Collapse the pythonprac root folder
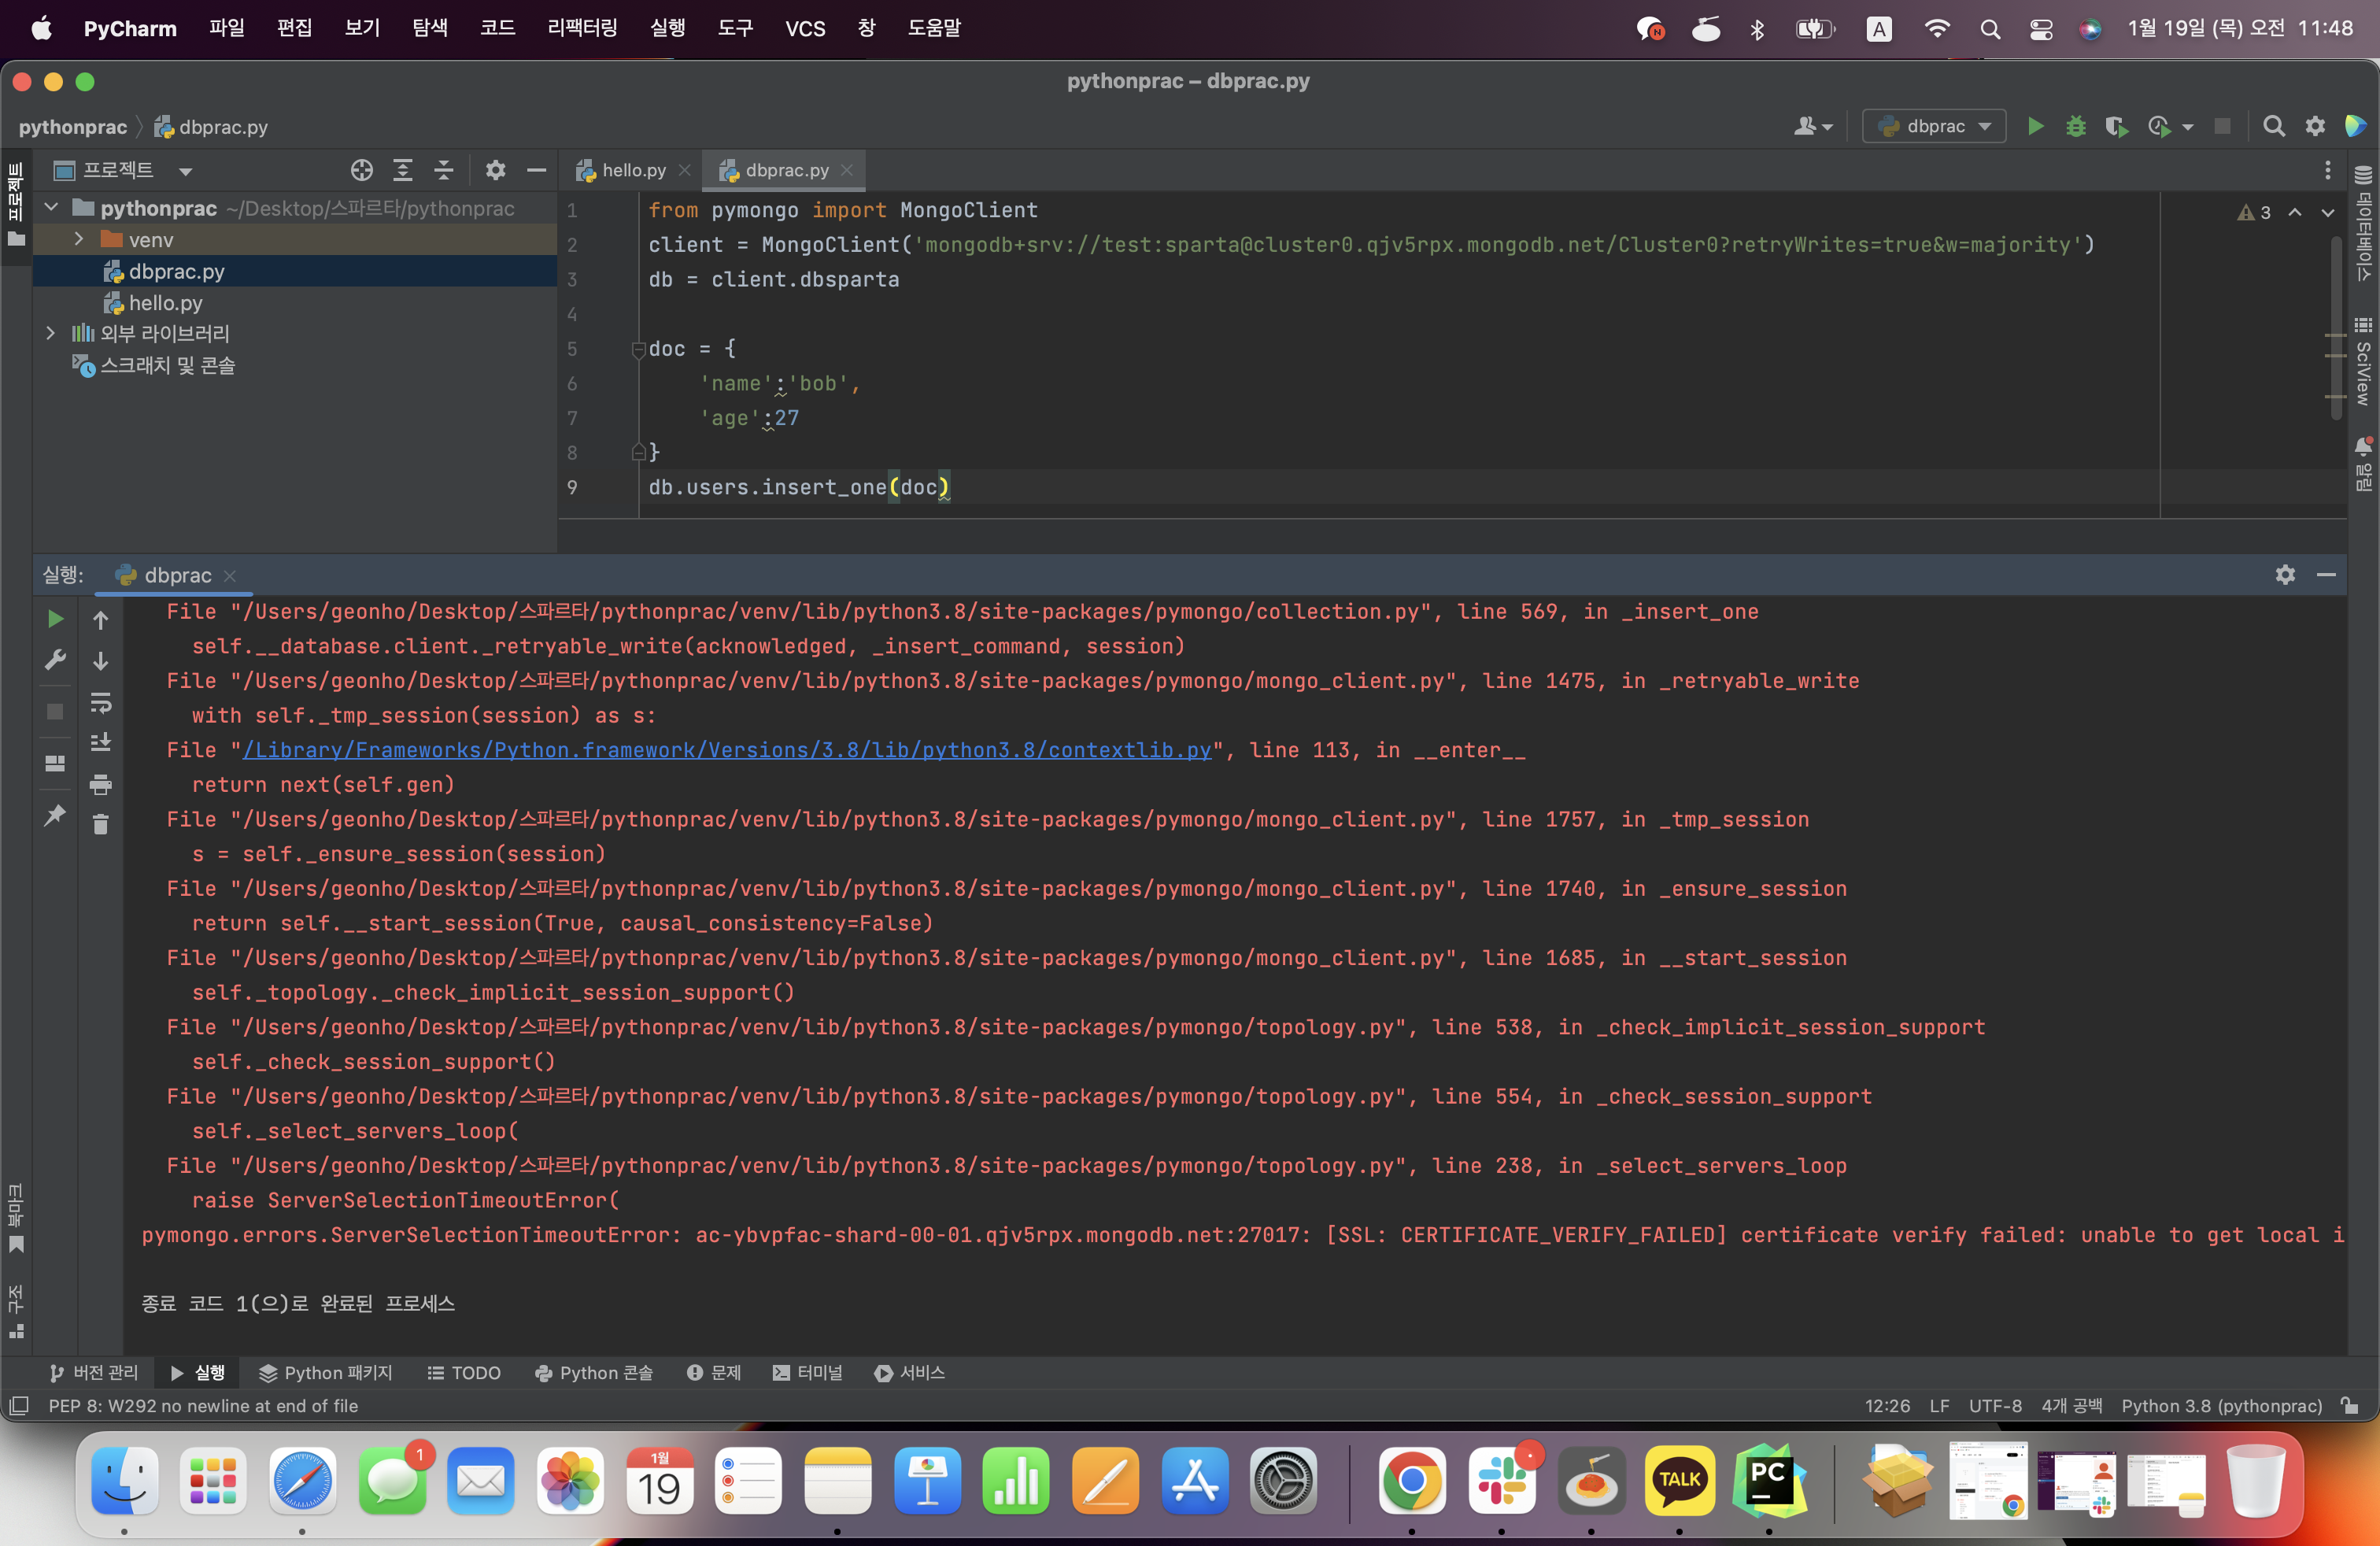Screen dimensions: 2380x1546 click(51, 208)
